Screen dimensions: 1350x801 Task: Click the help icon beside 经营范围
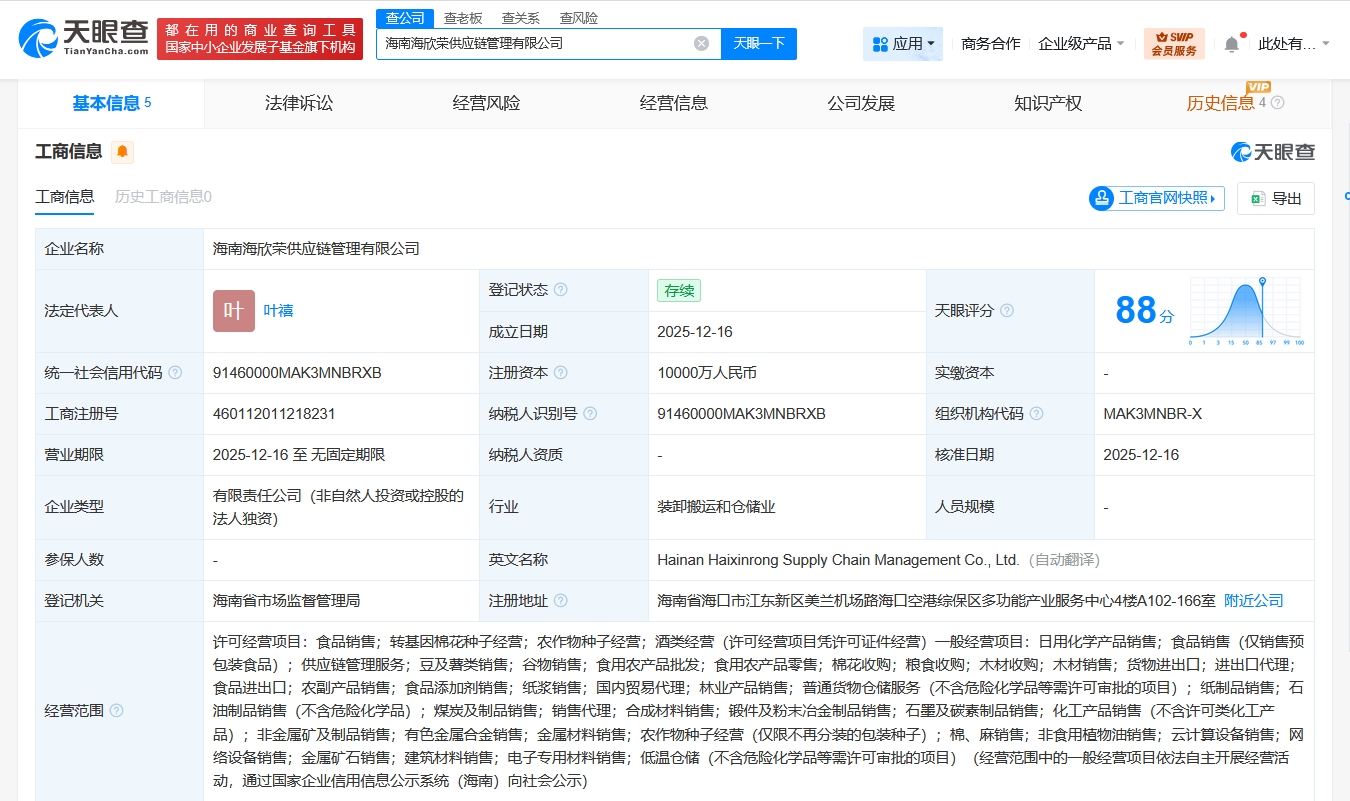[116, 711]
